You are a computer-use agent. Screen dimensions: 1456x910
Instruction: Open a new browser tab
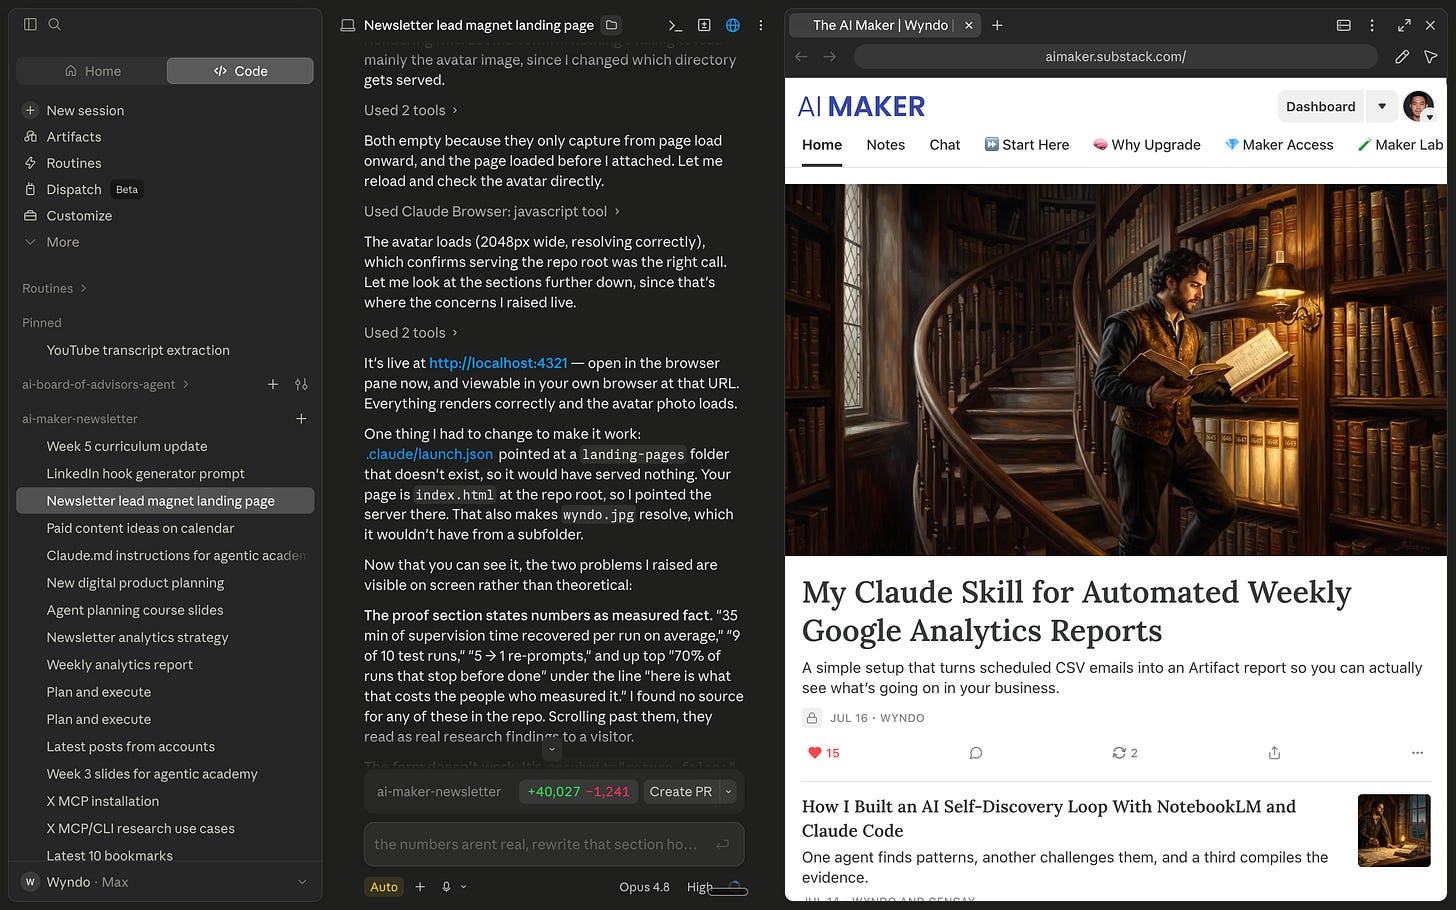(x=997, y=25)
